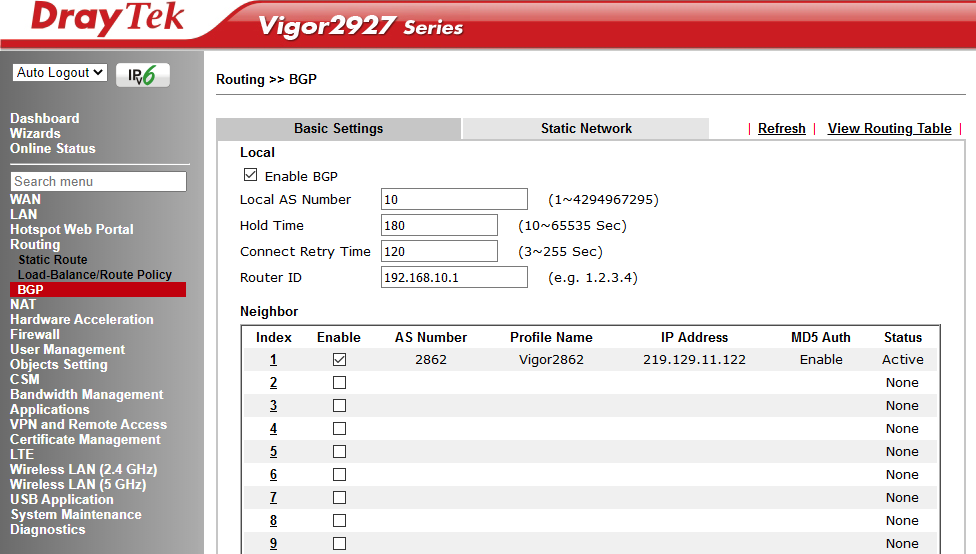This screenshot has width=976, height=554.
Task: Open the LTE menu
Action: (22, 454)
